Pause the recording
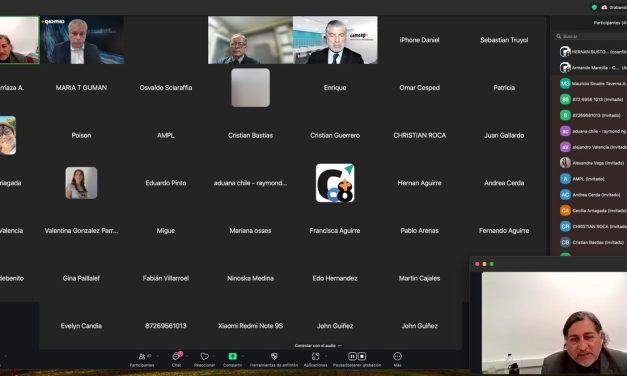 pyautogui.click(x=352, y=356)
